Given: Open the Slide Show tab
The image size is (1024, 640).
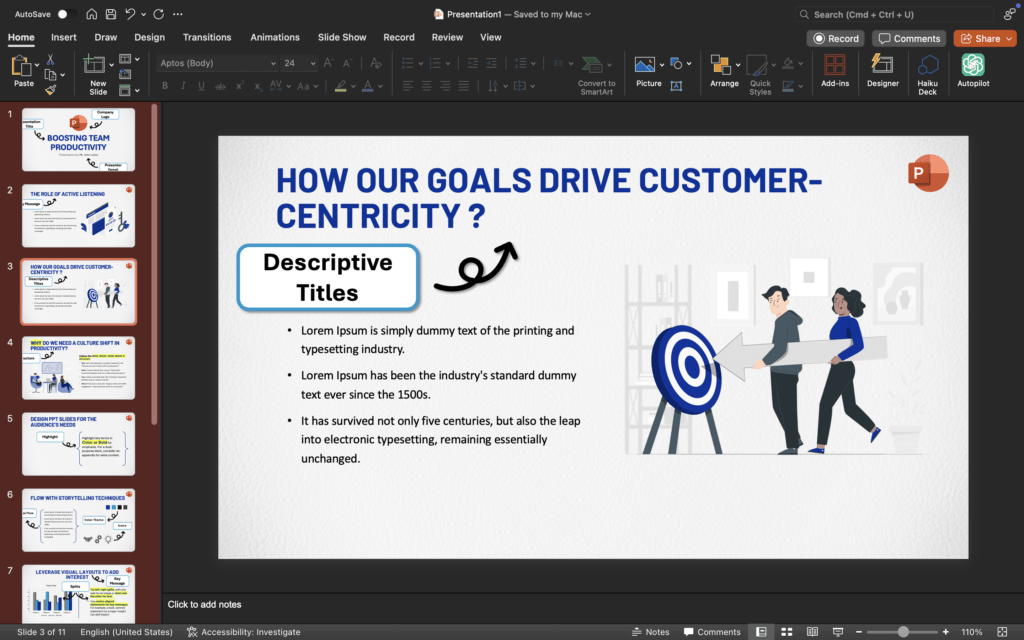Looking at the screenshot, I should coord(342,37).
